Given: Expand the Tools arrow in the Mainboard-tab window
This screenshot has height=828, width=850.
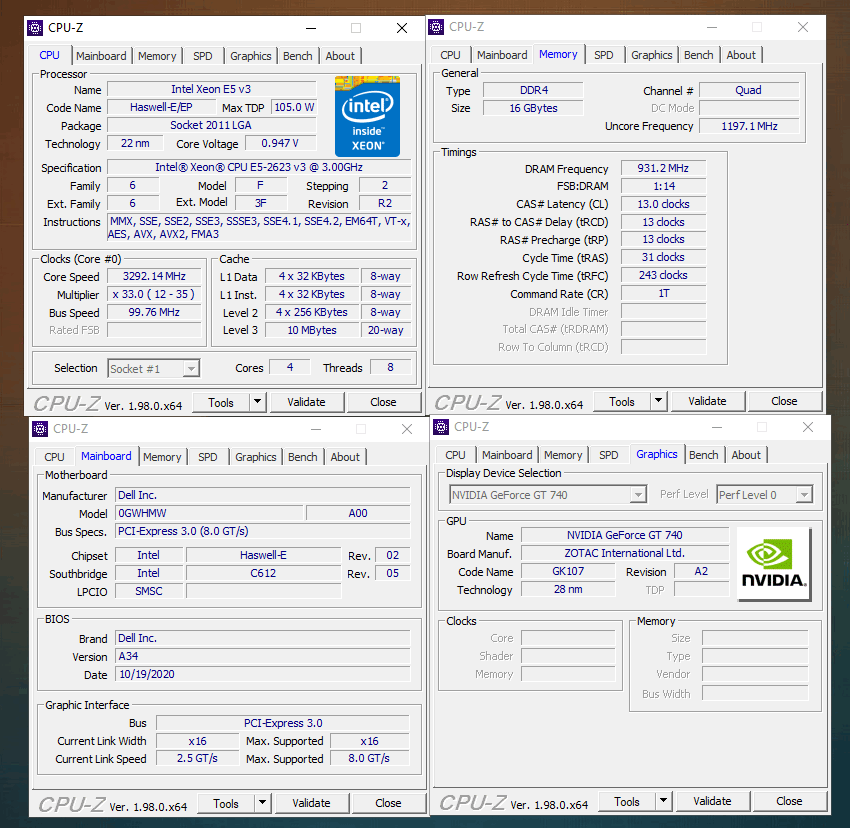Looking at the screenshot, I should pyautogui.click(x=262, y=803).
